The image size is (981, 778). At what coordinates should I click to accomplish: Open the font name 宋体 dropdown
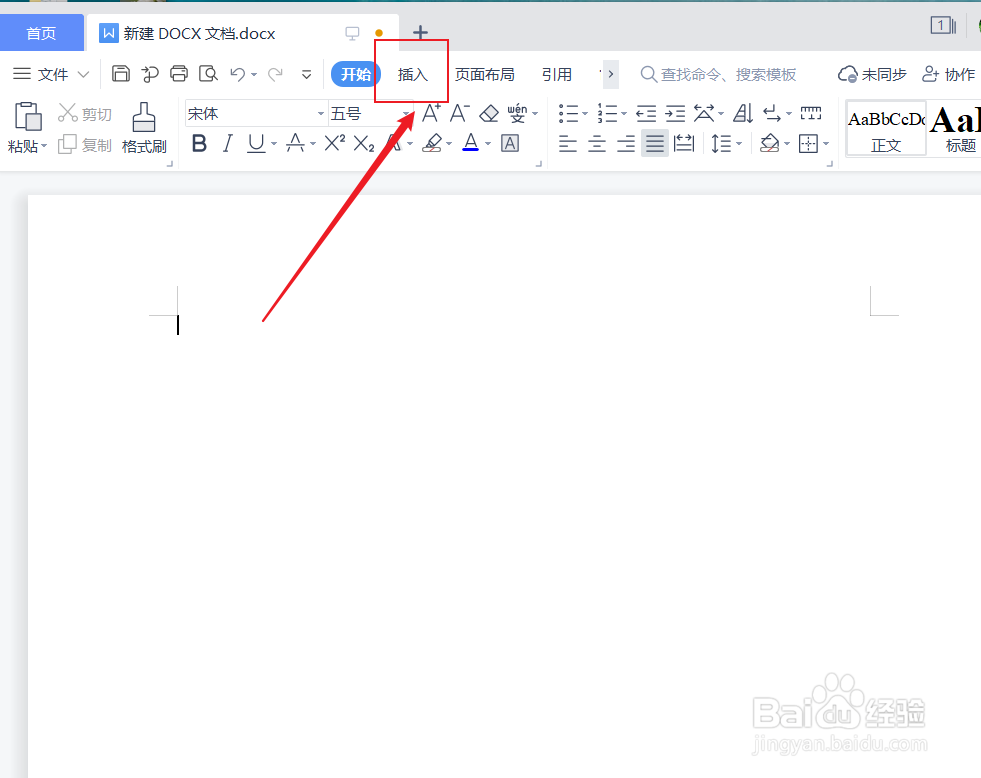click(x=320, y=114)
